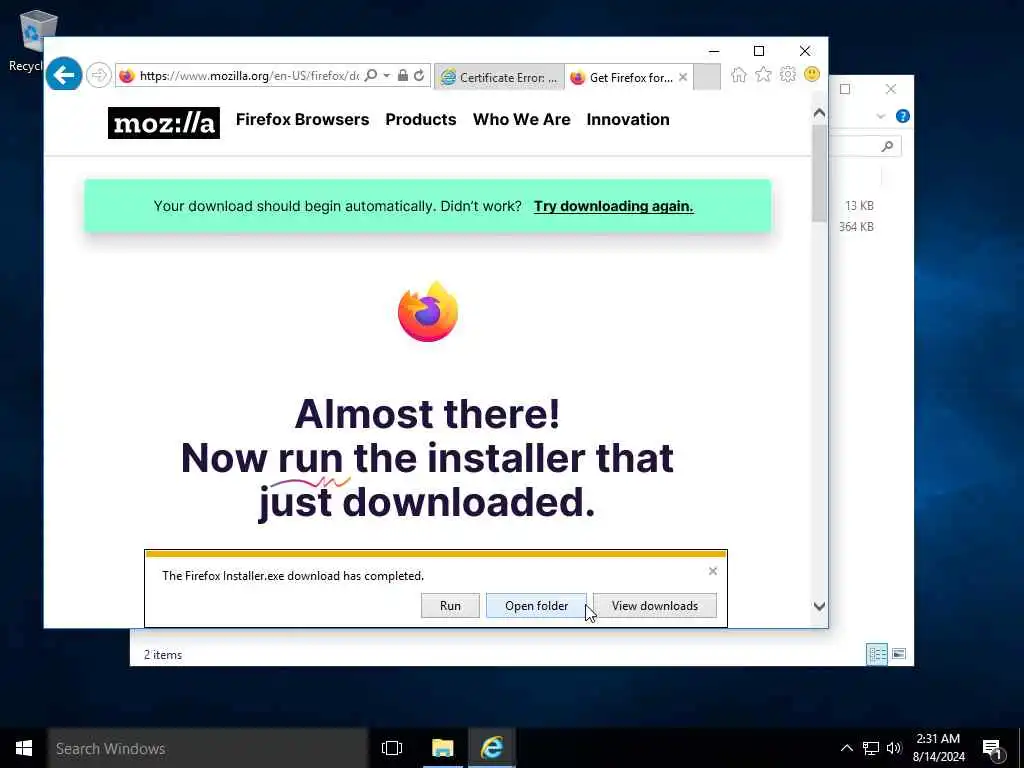Click Run in the download bar
Viewport: 1024px width, 768px height.
pyautogui.click(x=450, y=605)
